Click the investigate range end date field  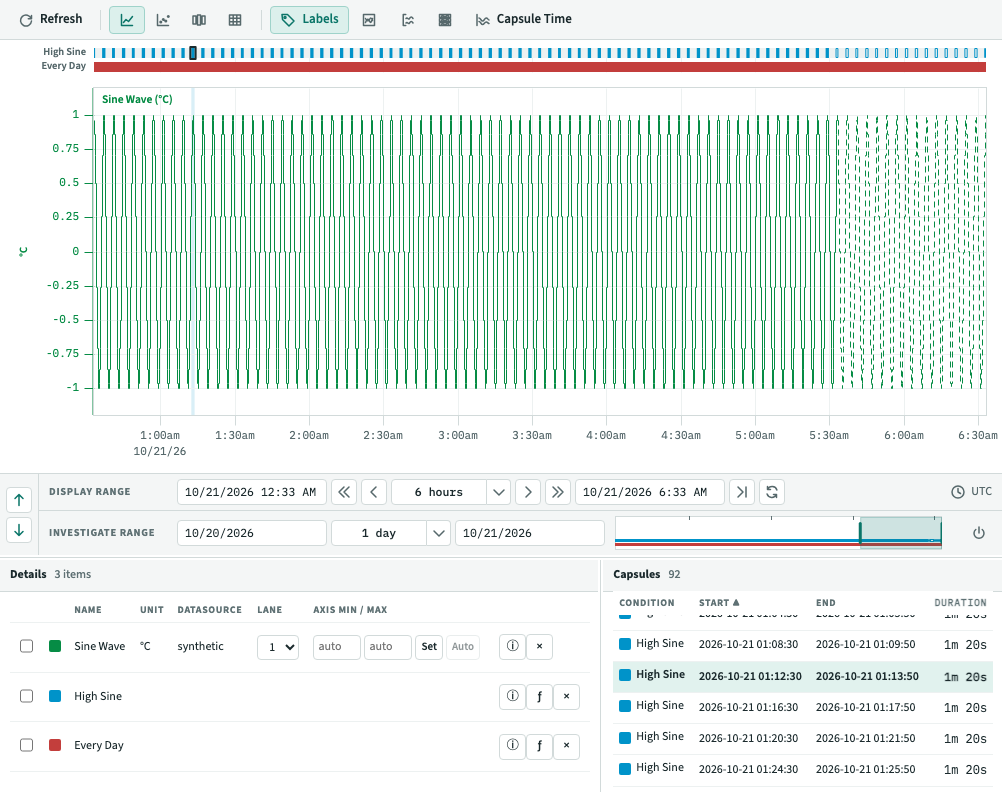click(x=530, y=533)
